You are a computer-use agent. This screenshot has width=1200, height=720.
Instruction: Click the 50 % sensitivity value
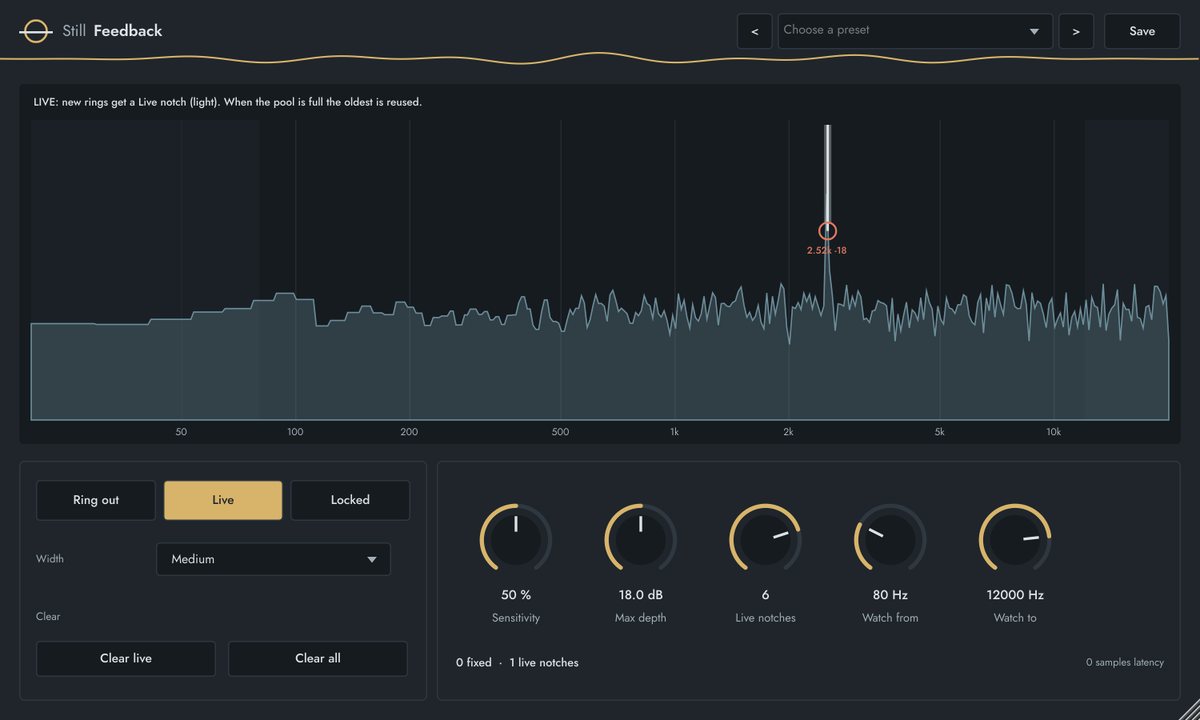point(516,595)
